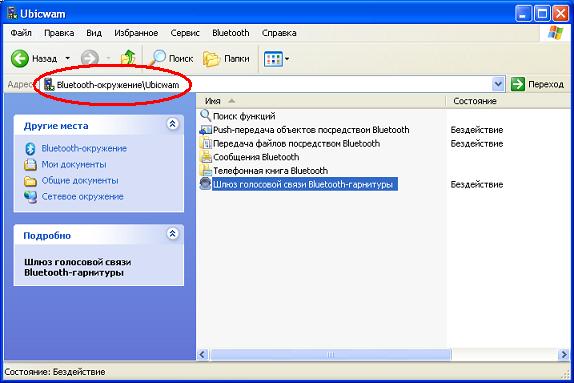
Task: Select the Поиск функций item
Action: [x=244, y=116]
